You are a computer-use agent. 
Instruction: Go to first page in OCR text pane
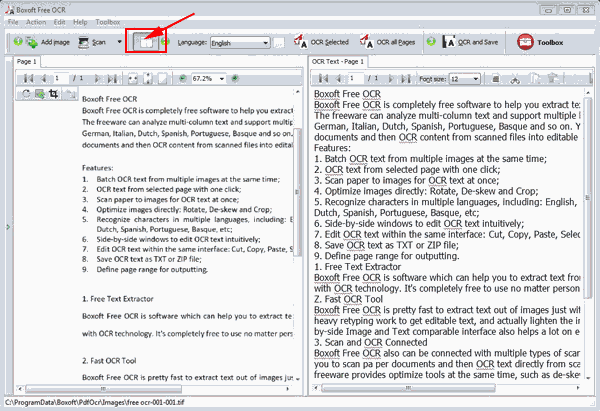tap(323, 78)
